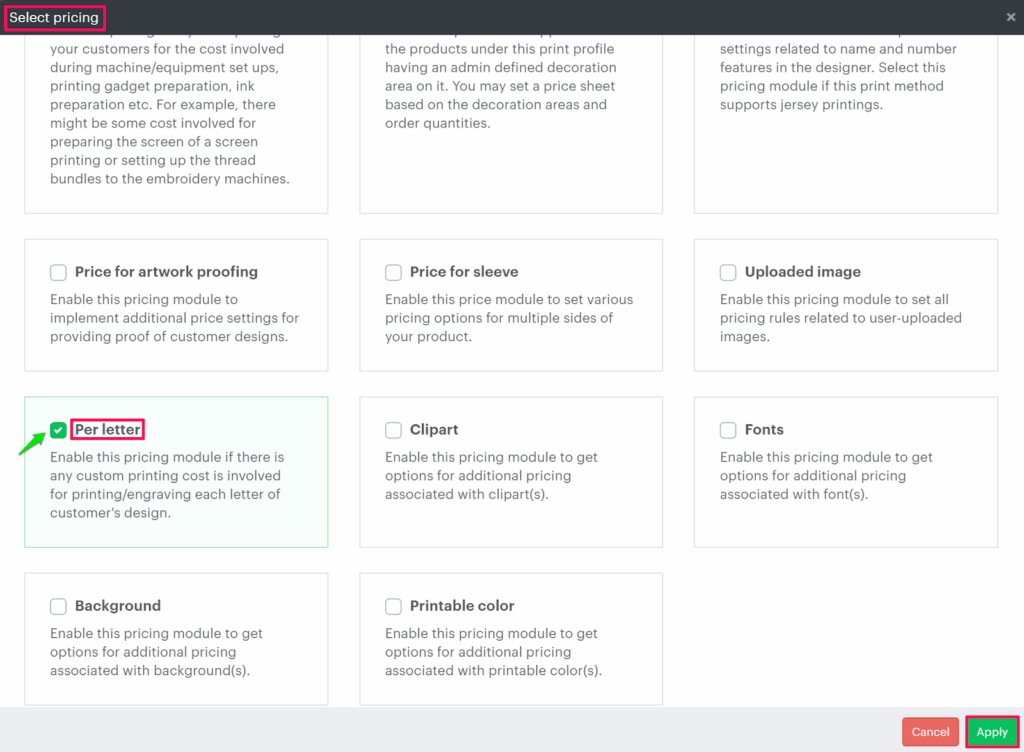Image resolution: width=1024 pixels, height=752 pixels.
Task: Click the Background module description text
Action: pos(157,652)
